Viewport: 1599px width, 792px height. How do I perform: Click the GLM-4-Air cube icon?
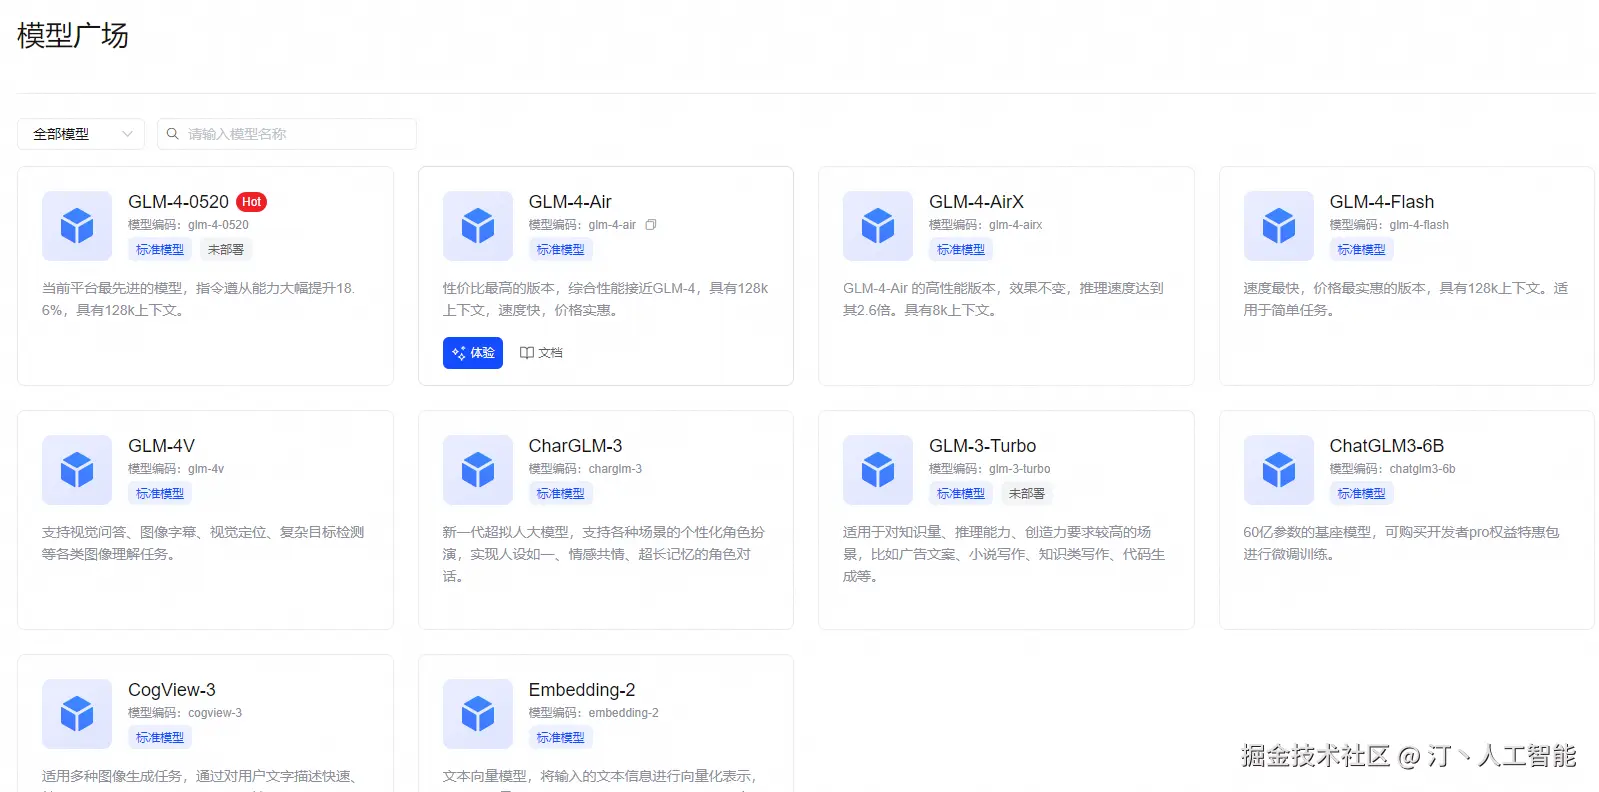tap(478, 226)
